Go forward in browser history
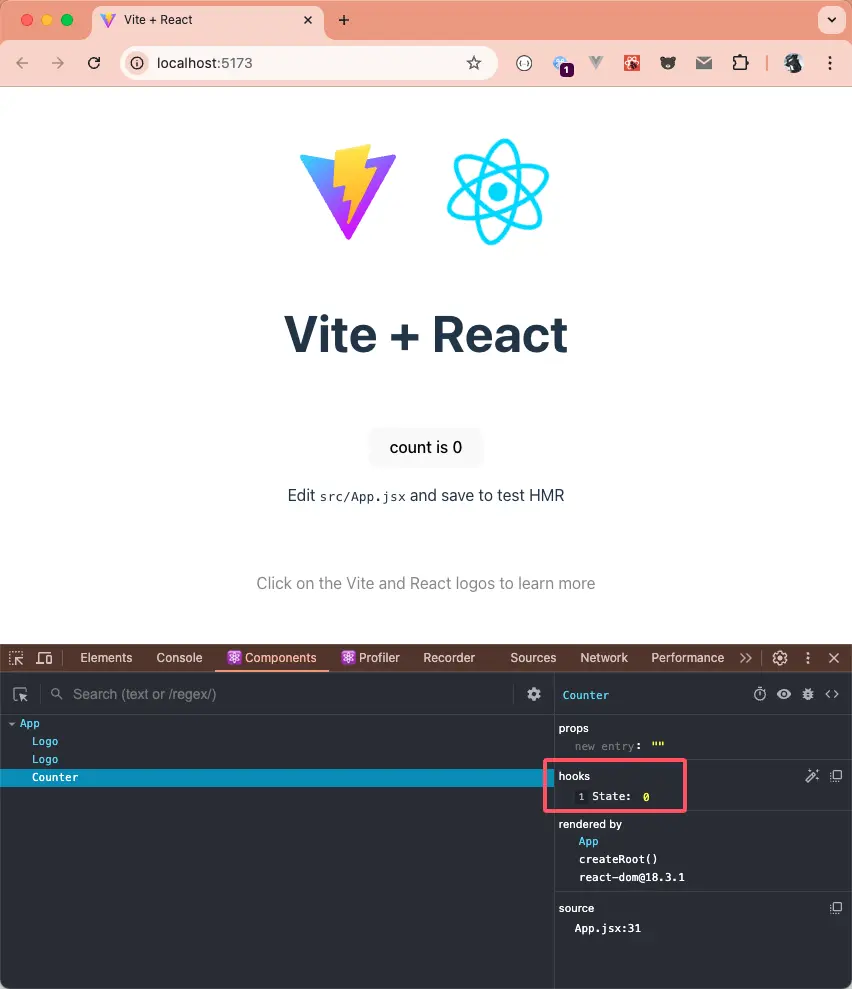The height and width of the screenshot is (989, 852). (x=58, y=63)
